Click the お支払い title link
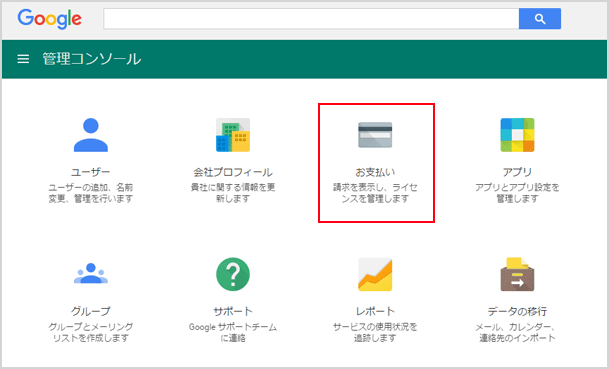609x369 pixels. pos(375,172)
